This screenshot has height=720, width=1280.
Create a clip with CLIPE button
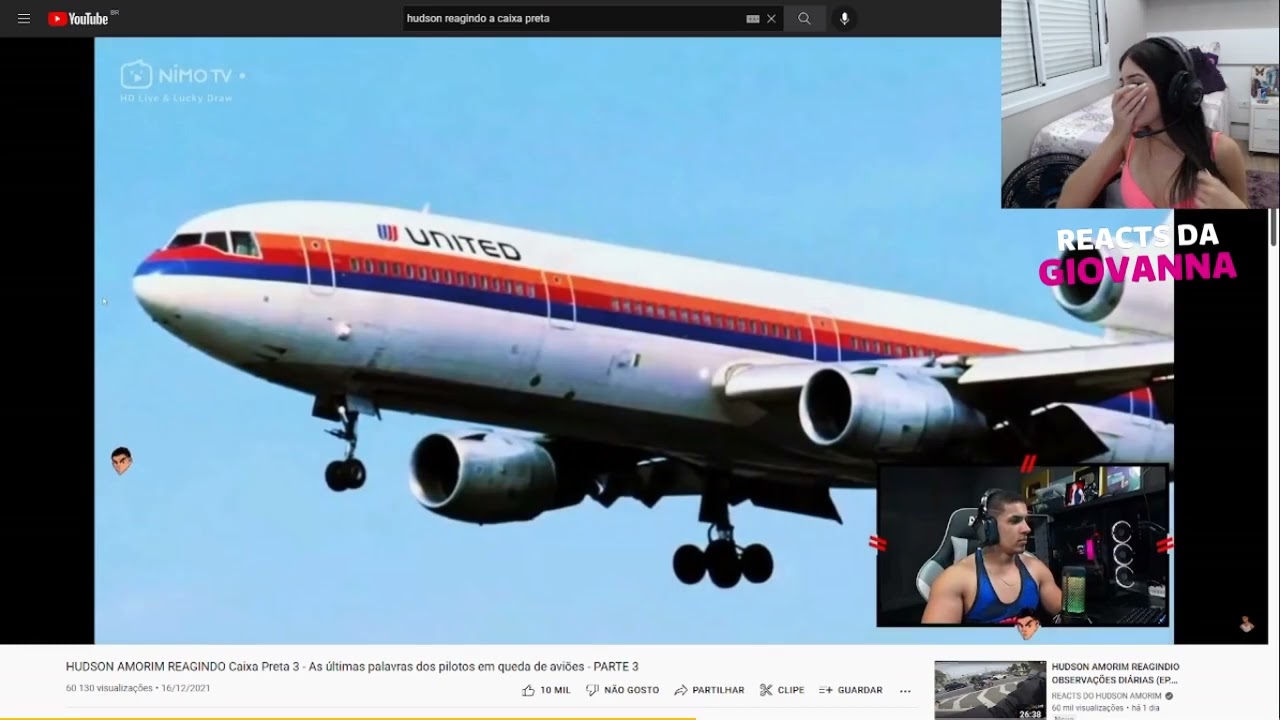(781, 690)
